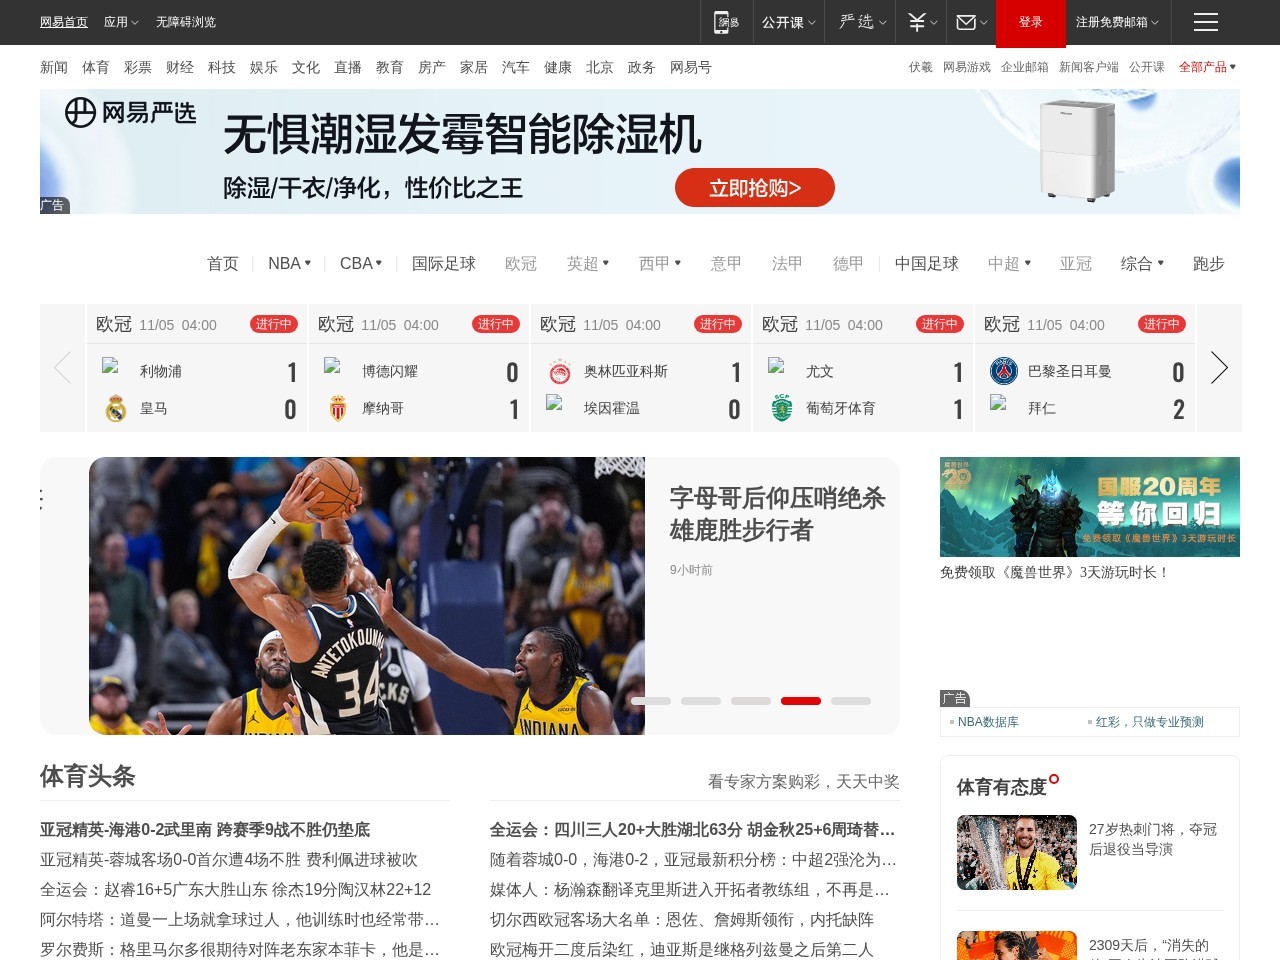Click the ¥ currency icon in top bar
Screen dimensions: 1280x960
(918, 21)
